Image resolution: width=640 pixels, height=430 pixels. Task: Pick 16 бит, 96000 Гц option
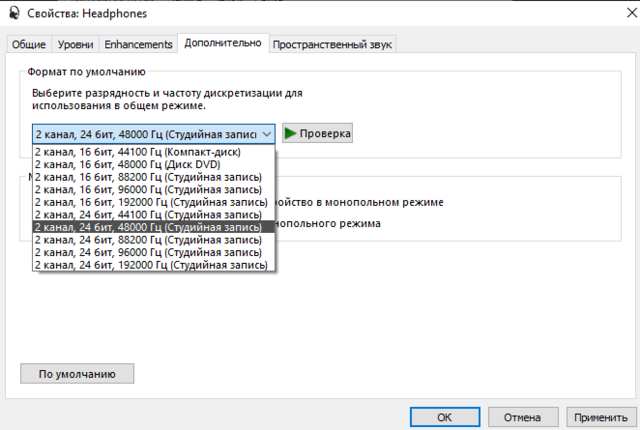[152, 189]
